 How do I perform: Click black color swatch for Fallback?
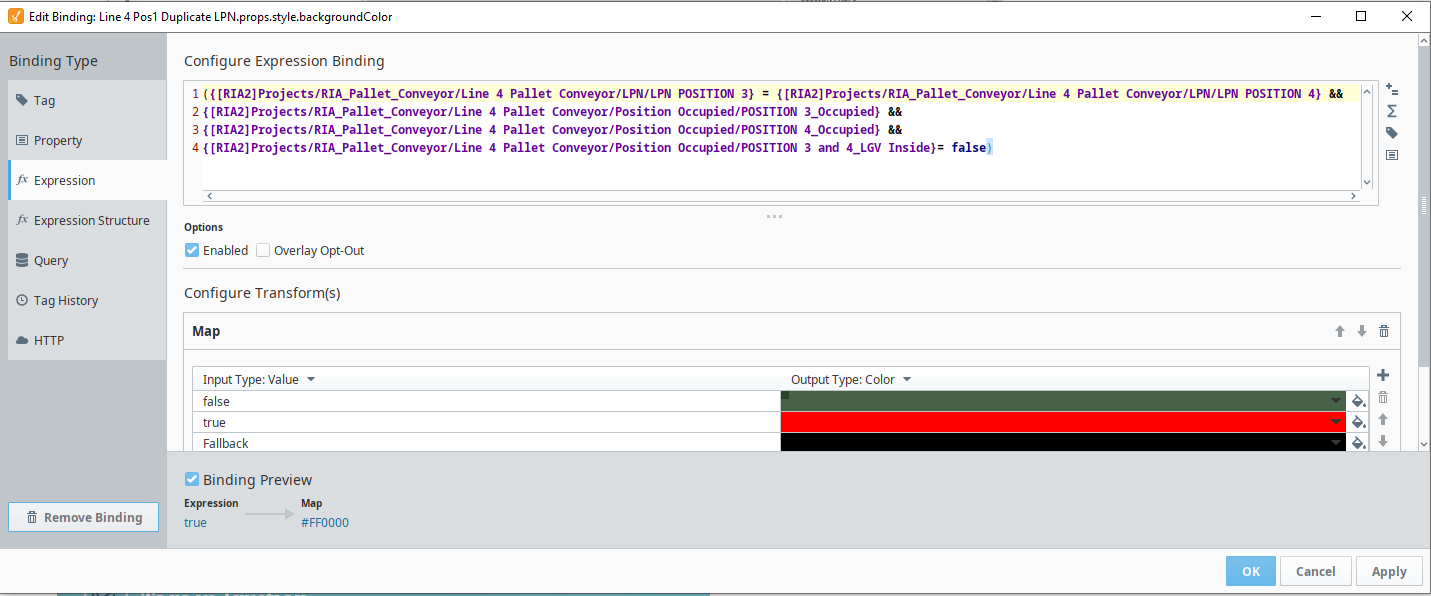point(1062,443)
